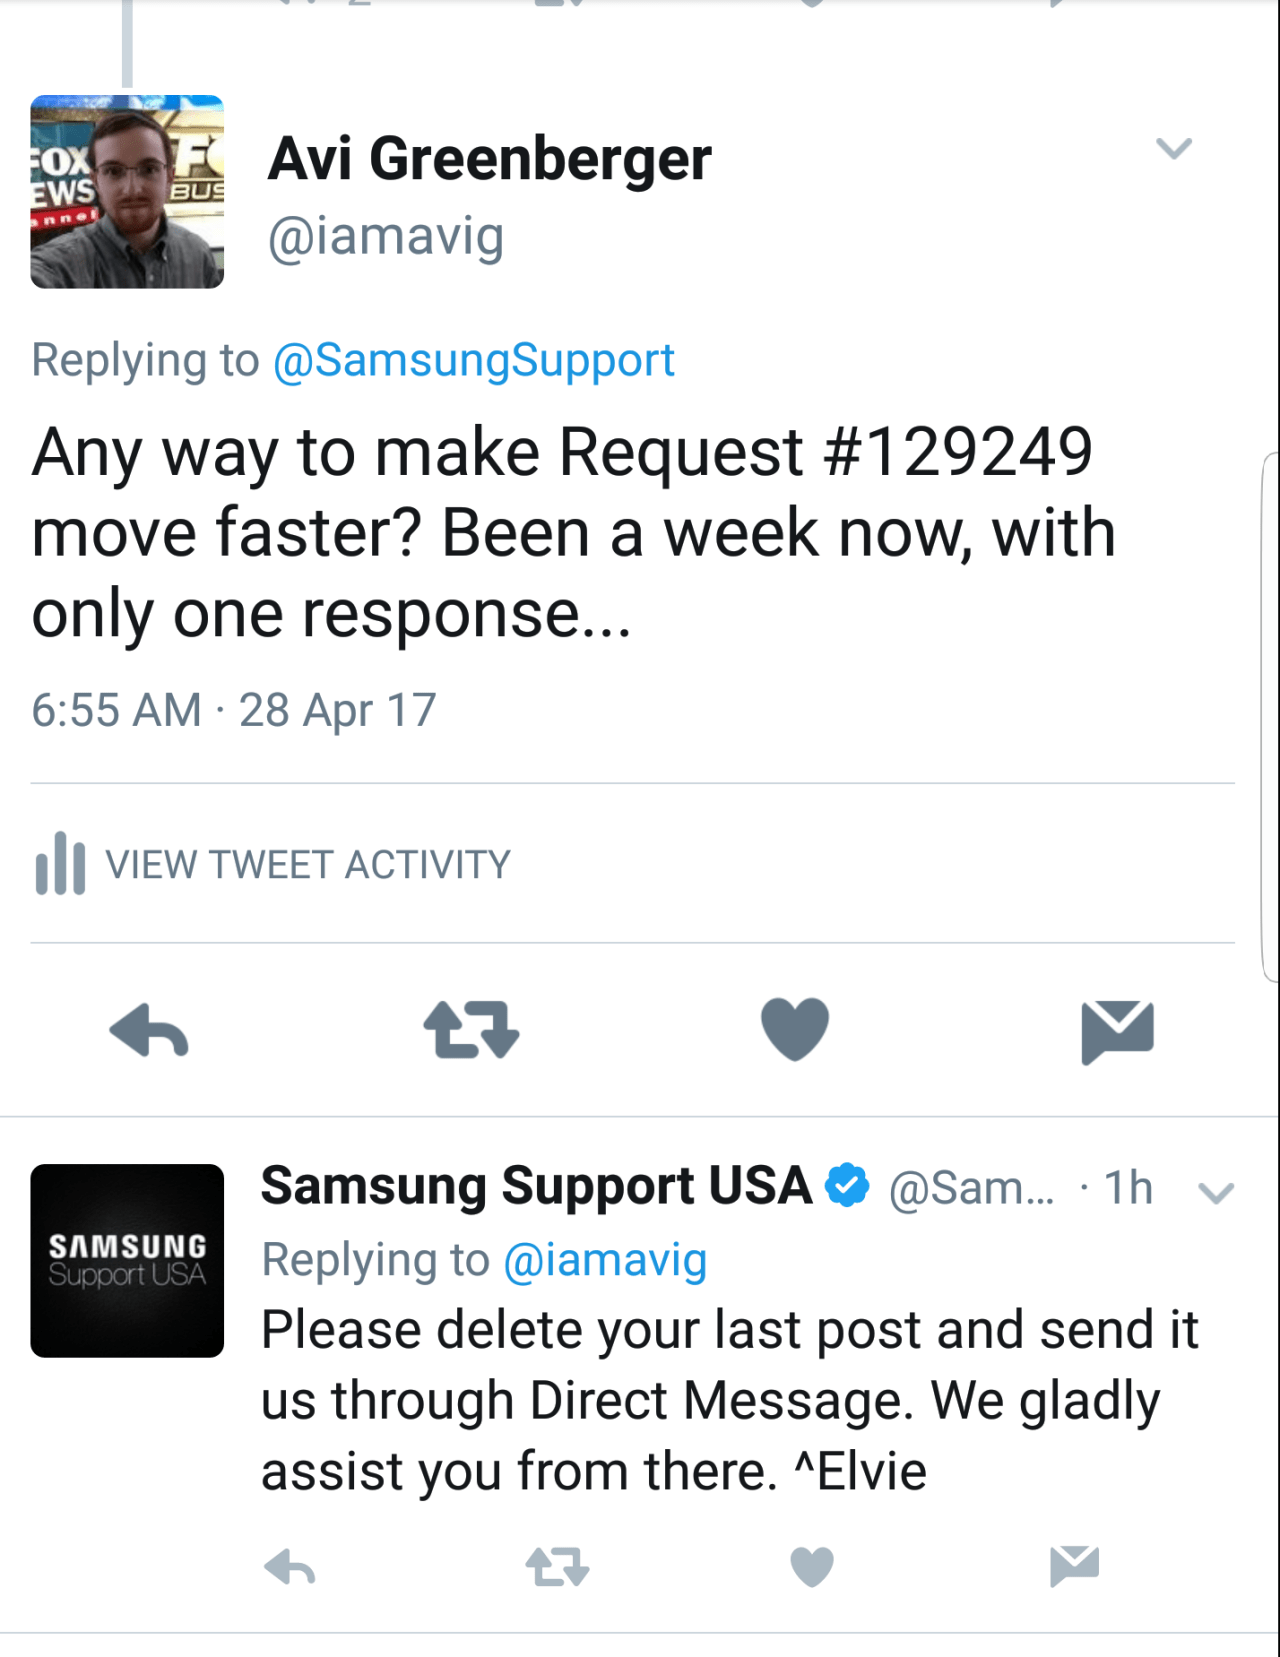The image size is (1280, 1657).
Task: Expand options chevron on Samsung Support tweet
Action: 1216,1193
